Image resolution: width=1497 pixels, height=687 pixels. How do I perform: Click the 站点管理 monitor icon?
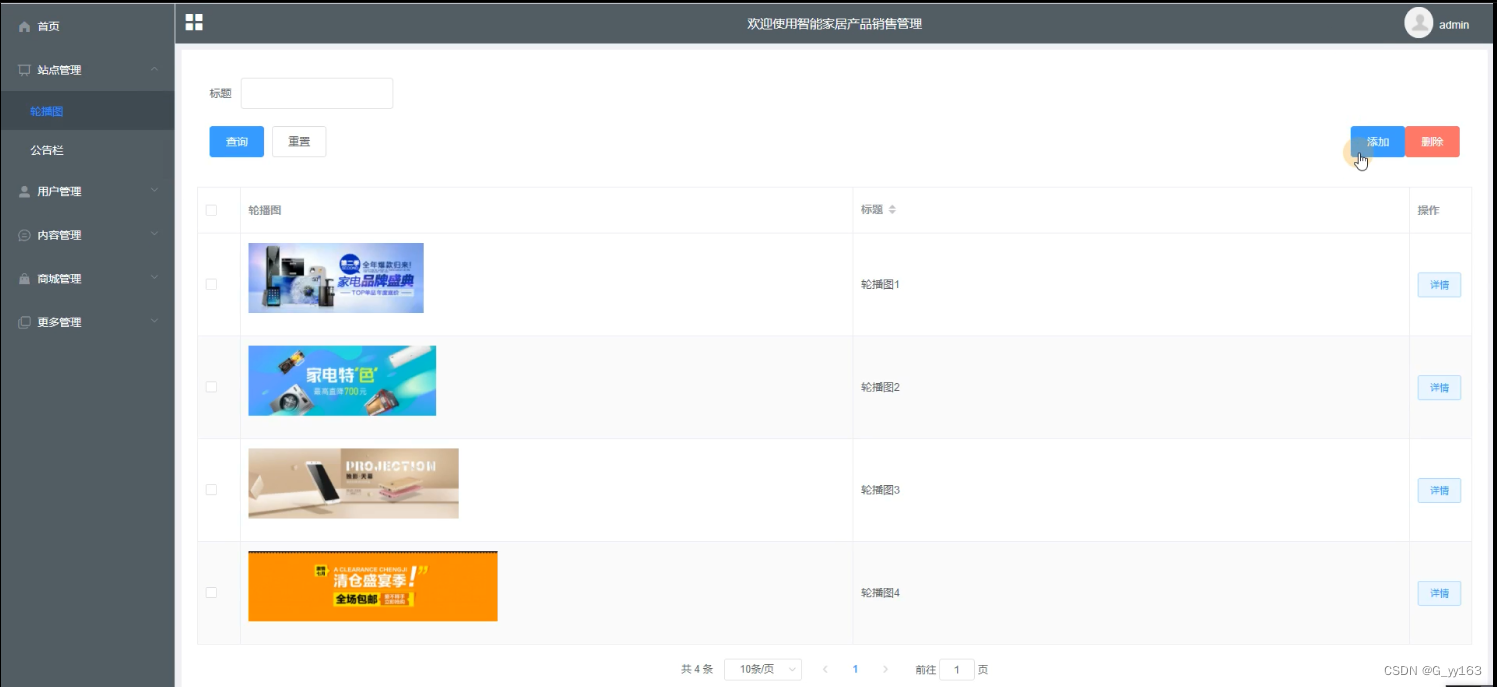pos(25,70)
